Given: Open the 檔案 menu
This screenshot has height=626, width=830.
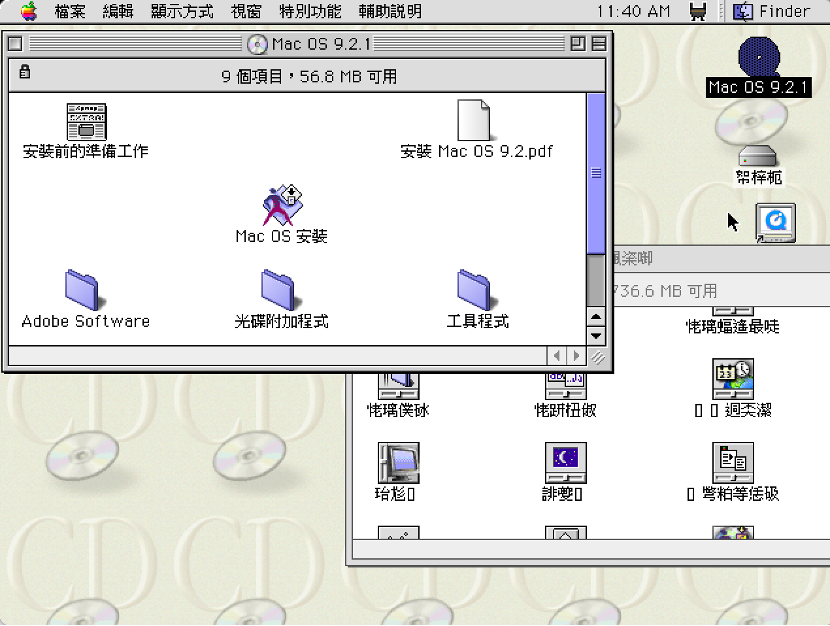Looking at the screenshot, I should (x=70, y=11).
